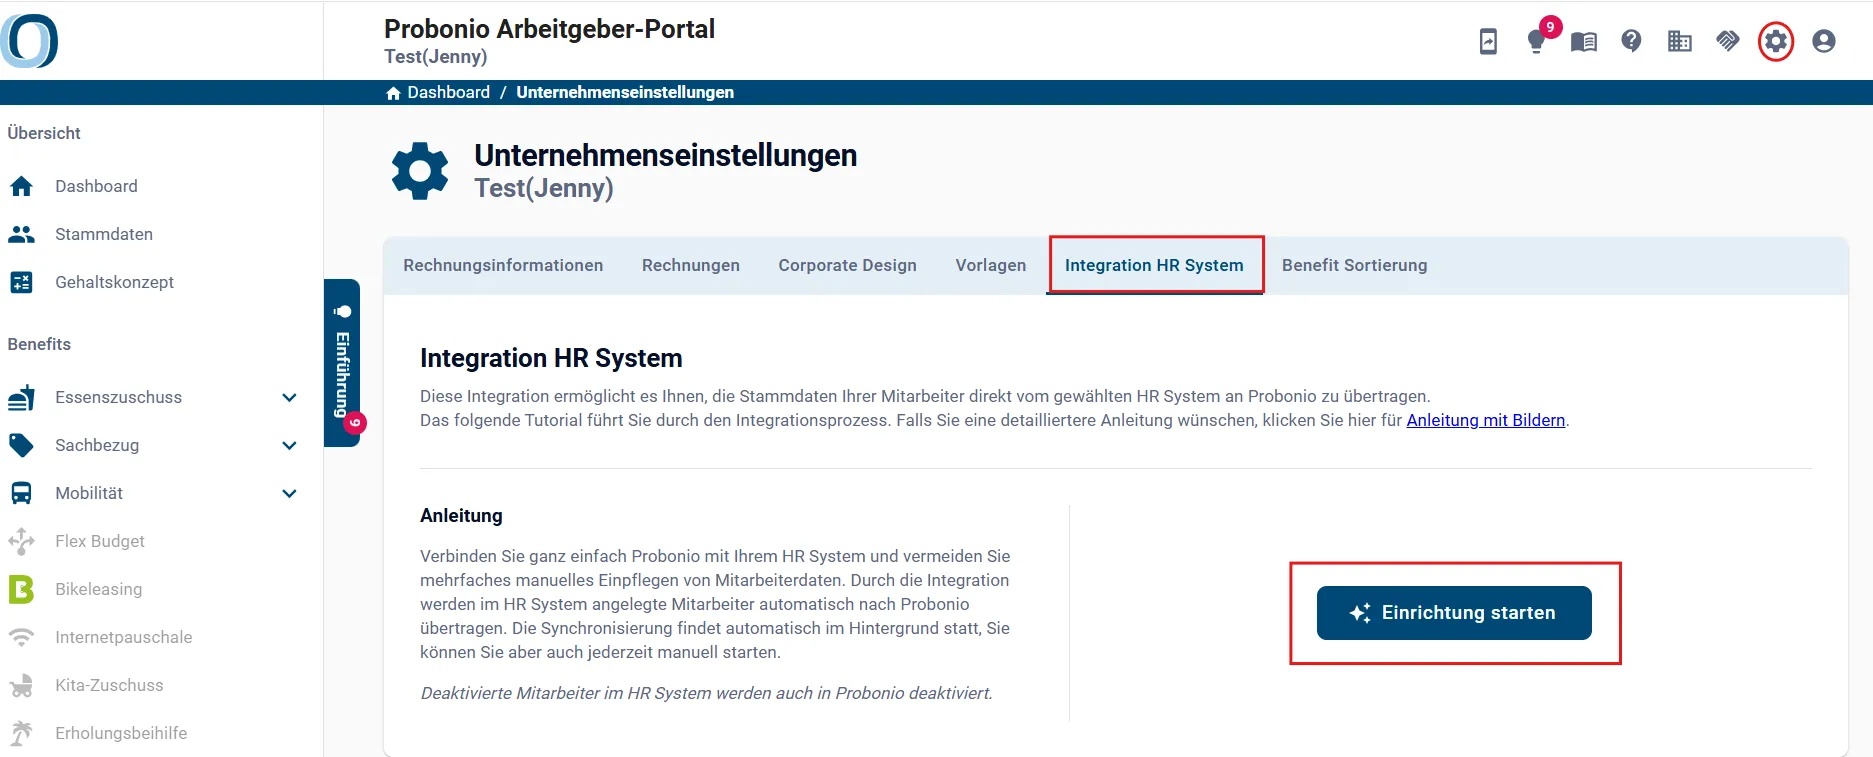The width and height of the screenshot is (1873, 757).
Task: Click the Stammdaten people icon
Action: 21,234
